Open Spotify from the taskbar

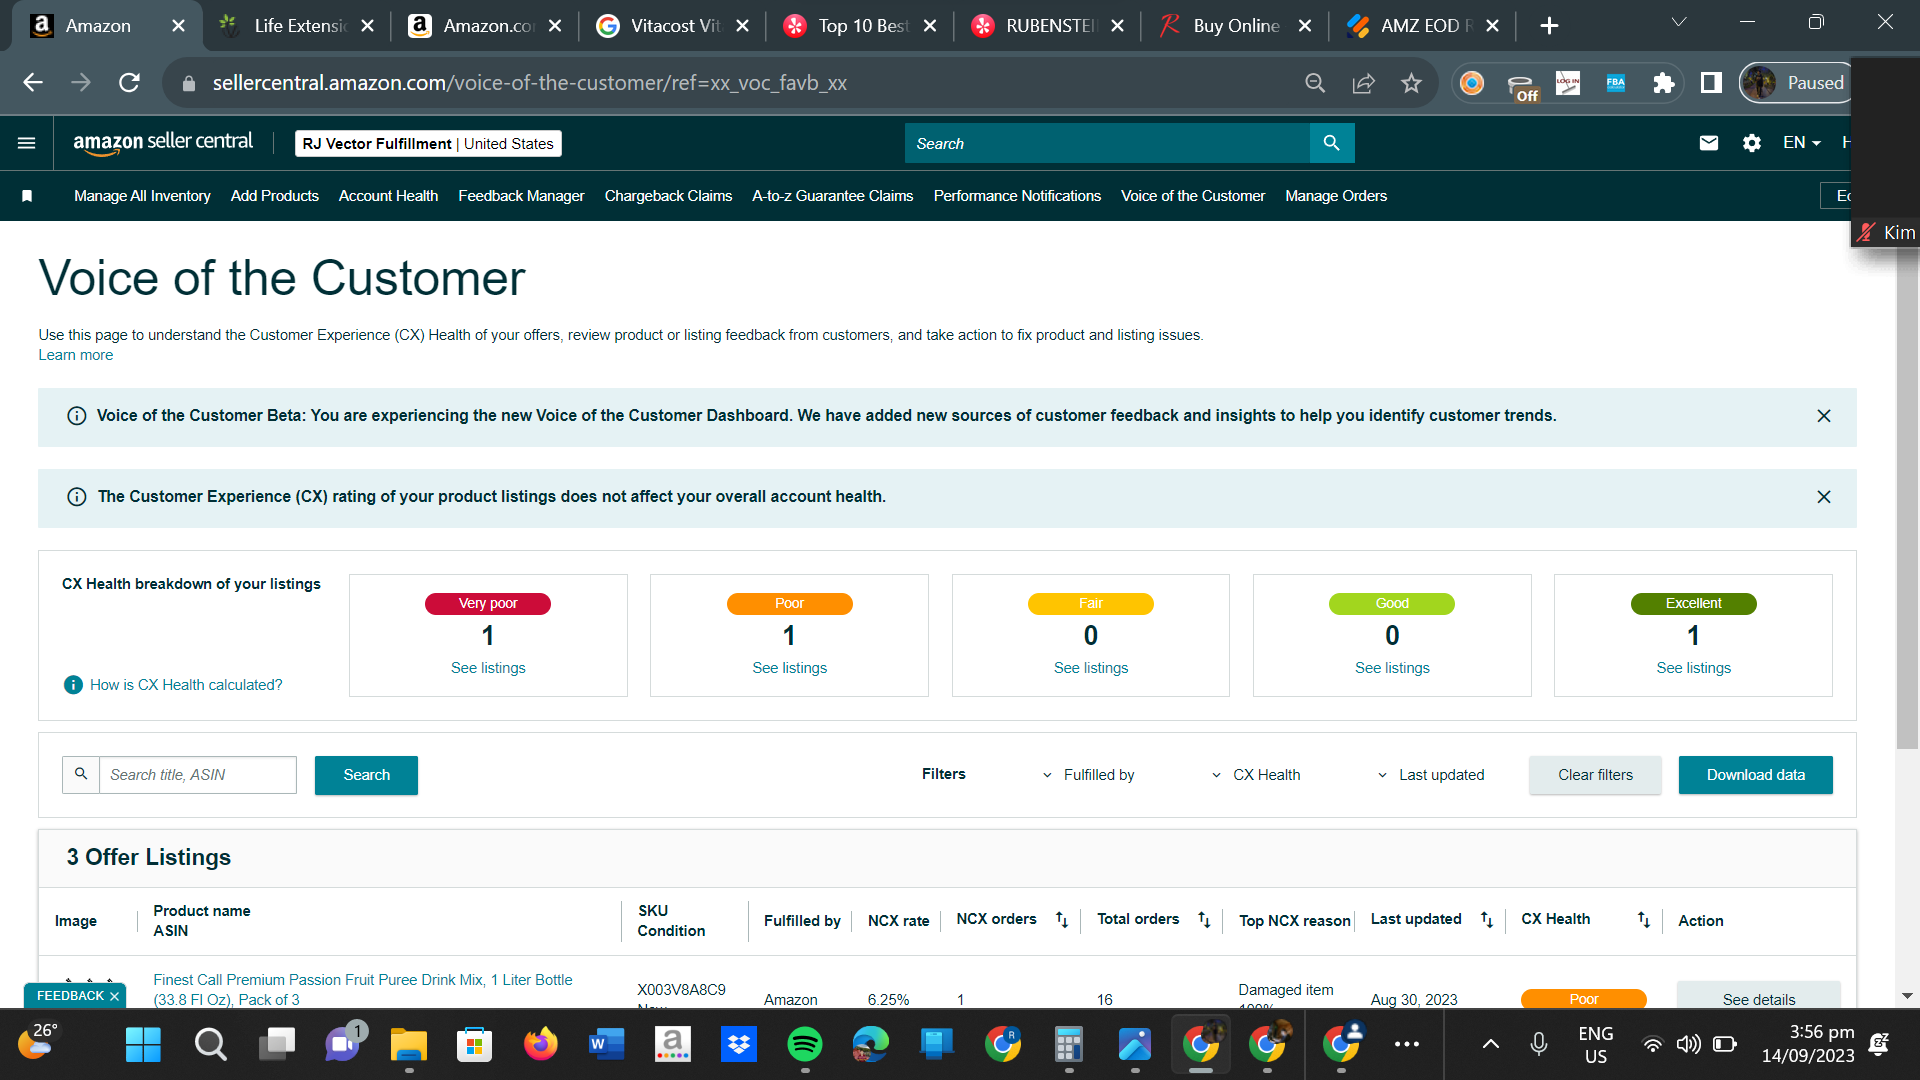[x=805, y=1045]
